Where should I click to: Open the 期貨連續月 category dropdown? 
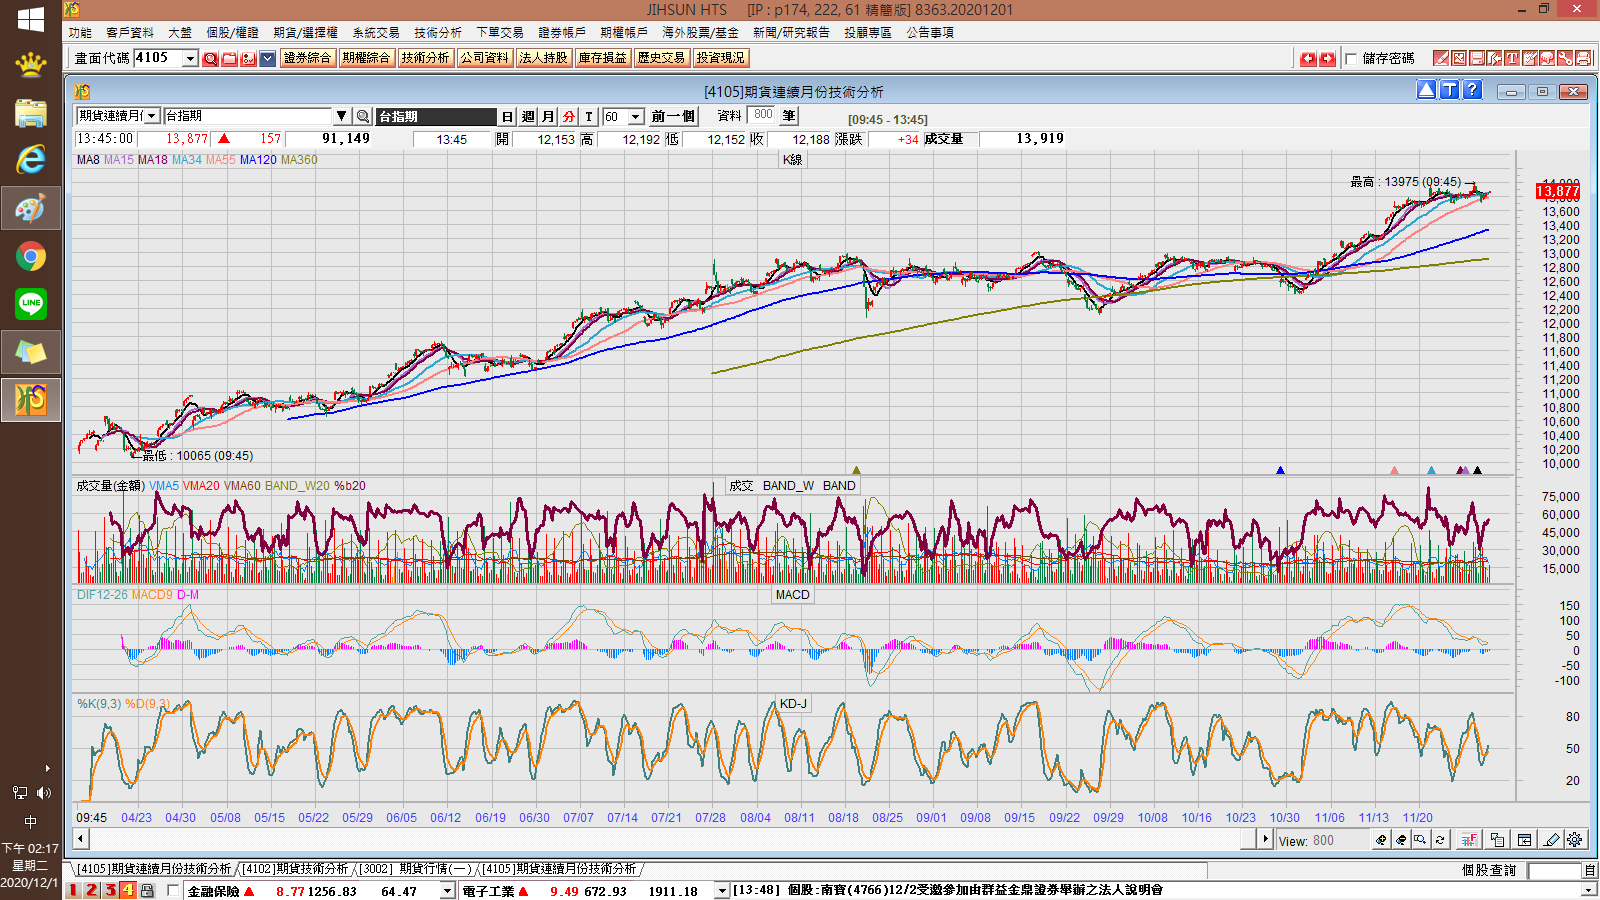pyautogui.click(x=152, y=116)
